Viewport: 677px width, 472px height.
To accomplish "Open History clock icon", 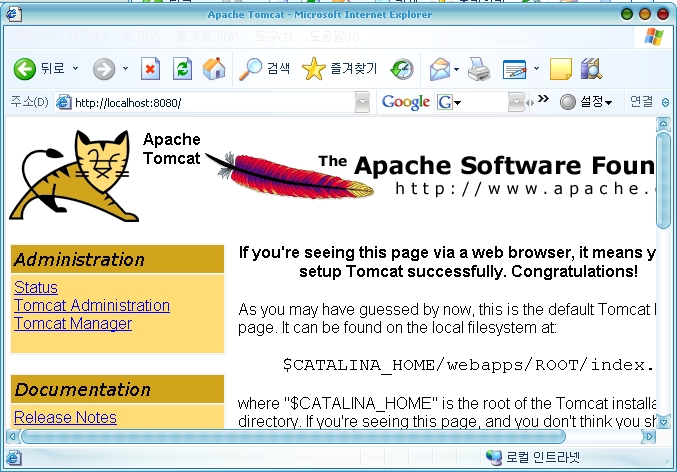I will pos(402,69).
